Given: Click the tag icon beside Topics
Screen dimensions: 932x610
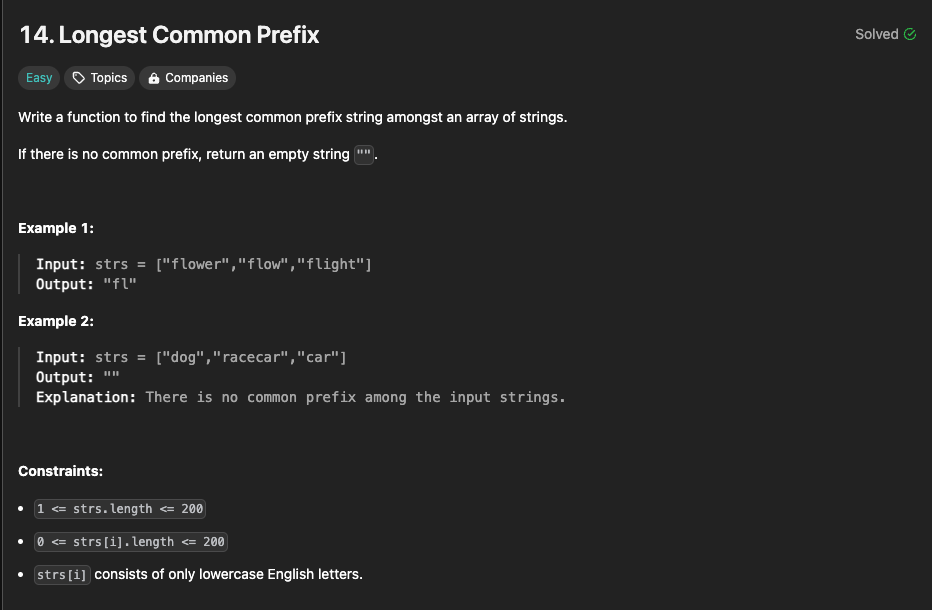Looking at the screenshot, I should 80,78.
